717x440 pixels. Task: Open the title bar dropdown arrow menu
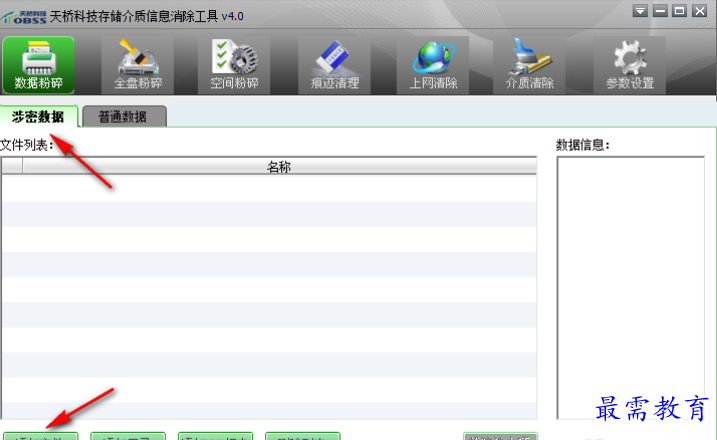[640, 11]
